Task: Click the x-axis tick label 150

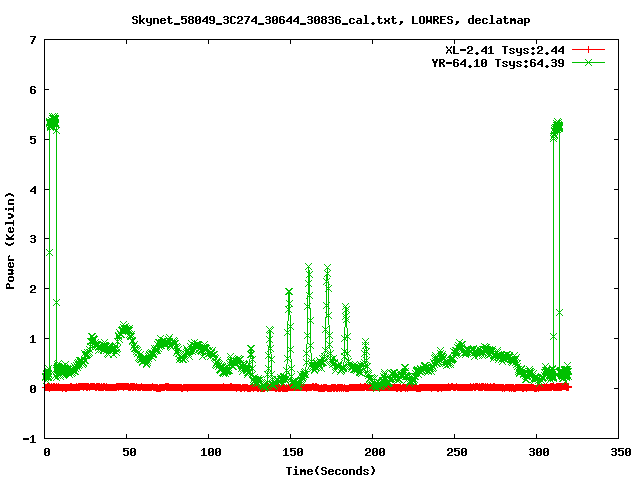Action: pyautogui.click(x=293, y=452)
